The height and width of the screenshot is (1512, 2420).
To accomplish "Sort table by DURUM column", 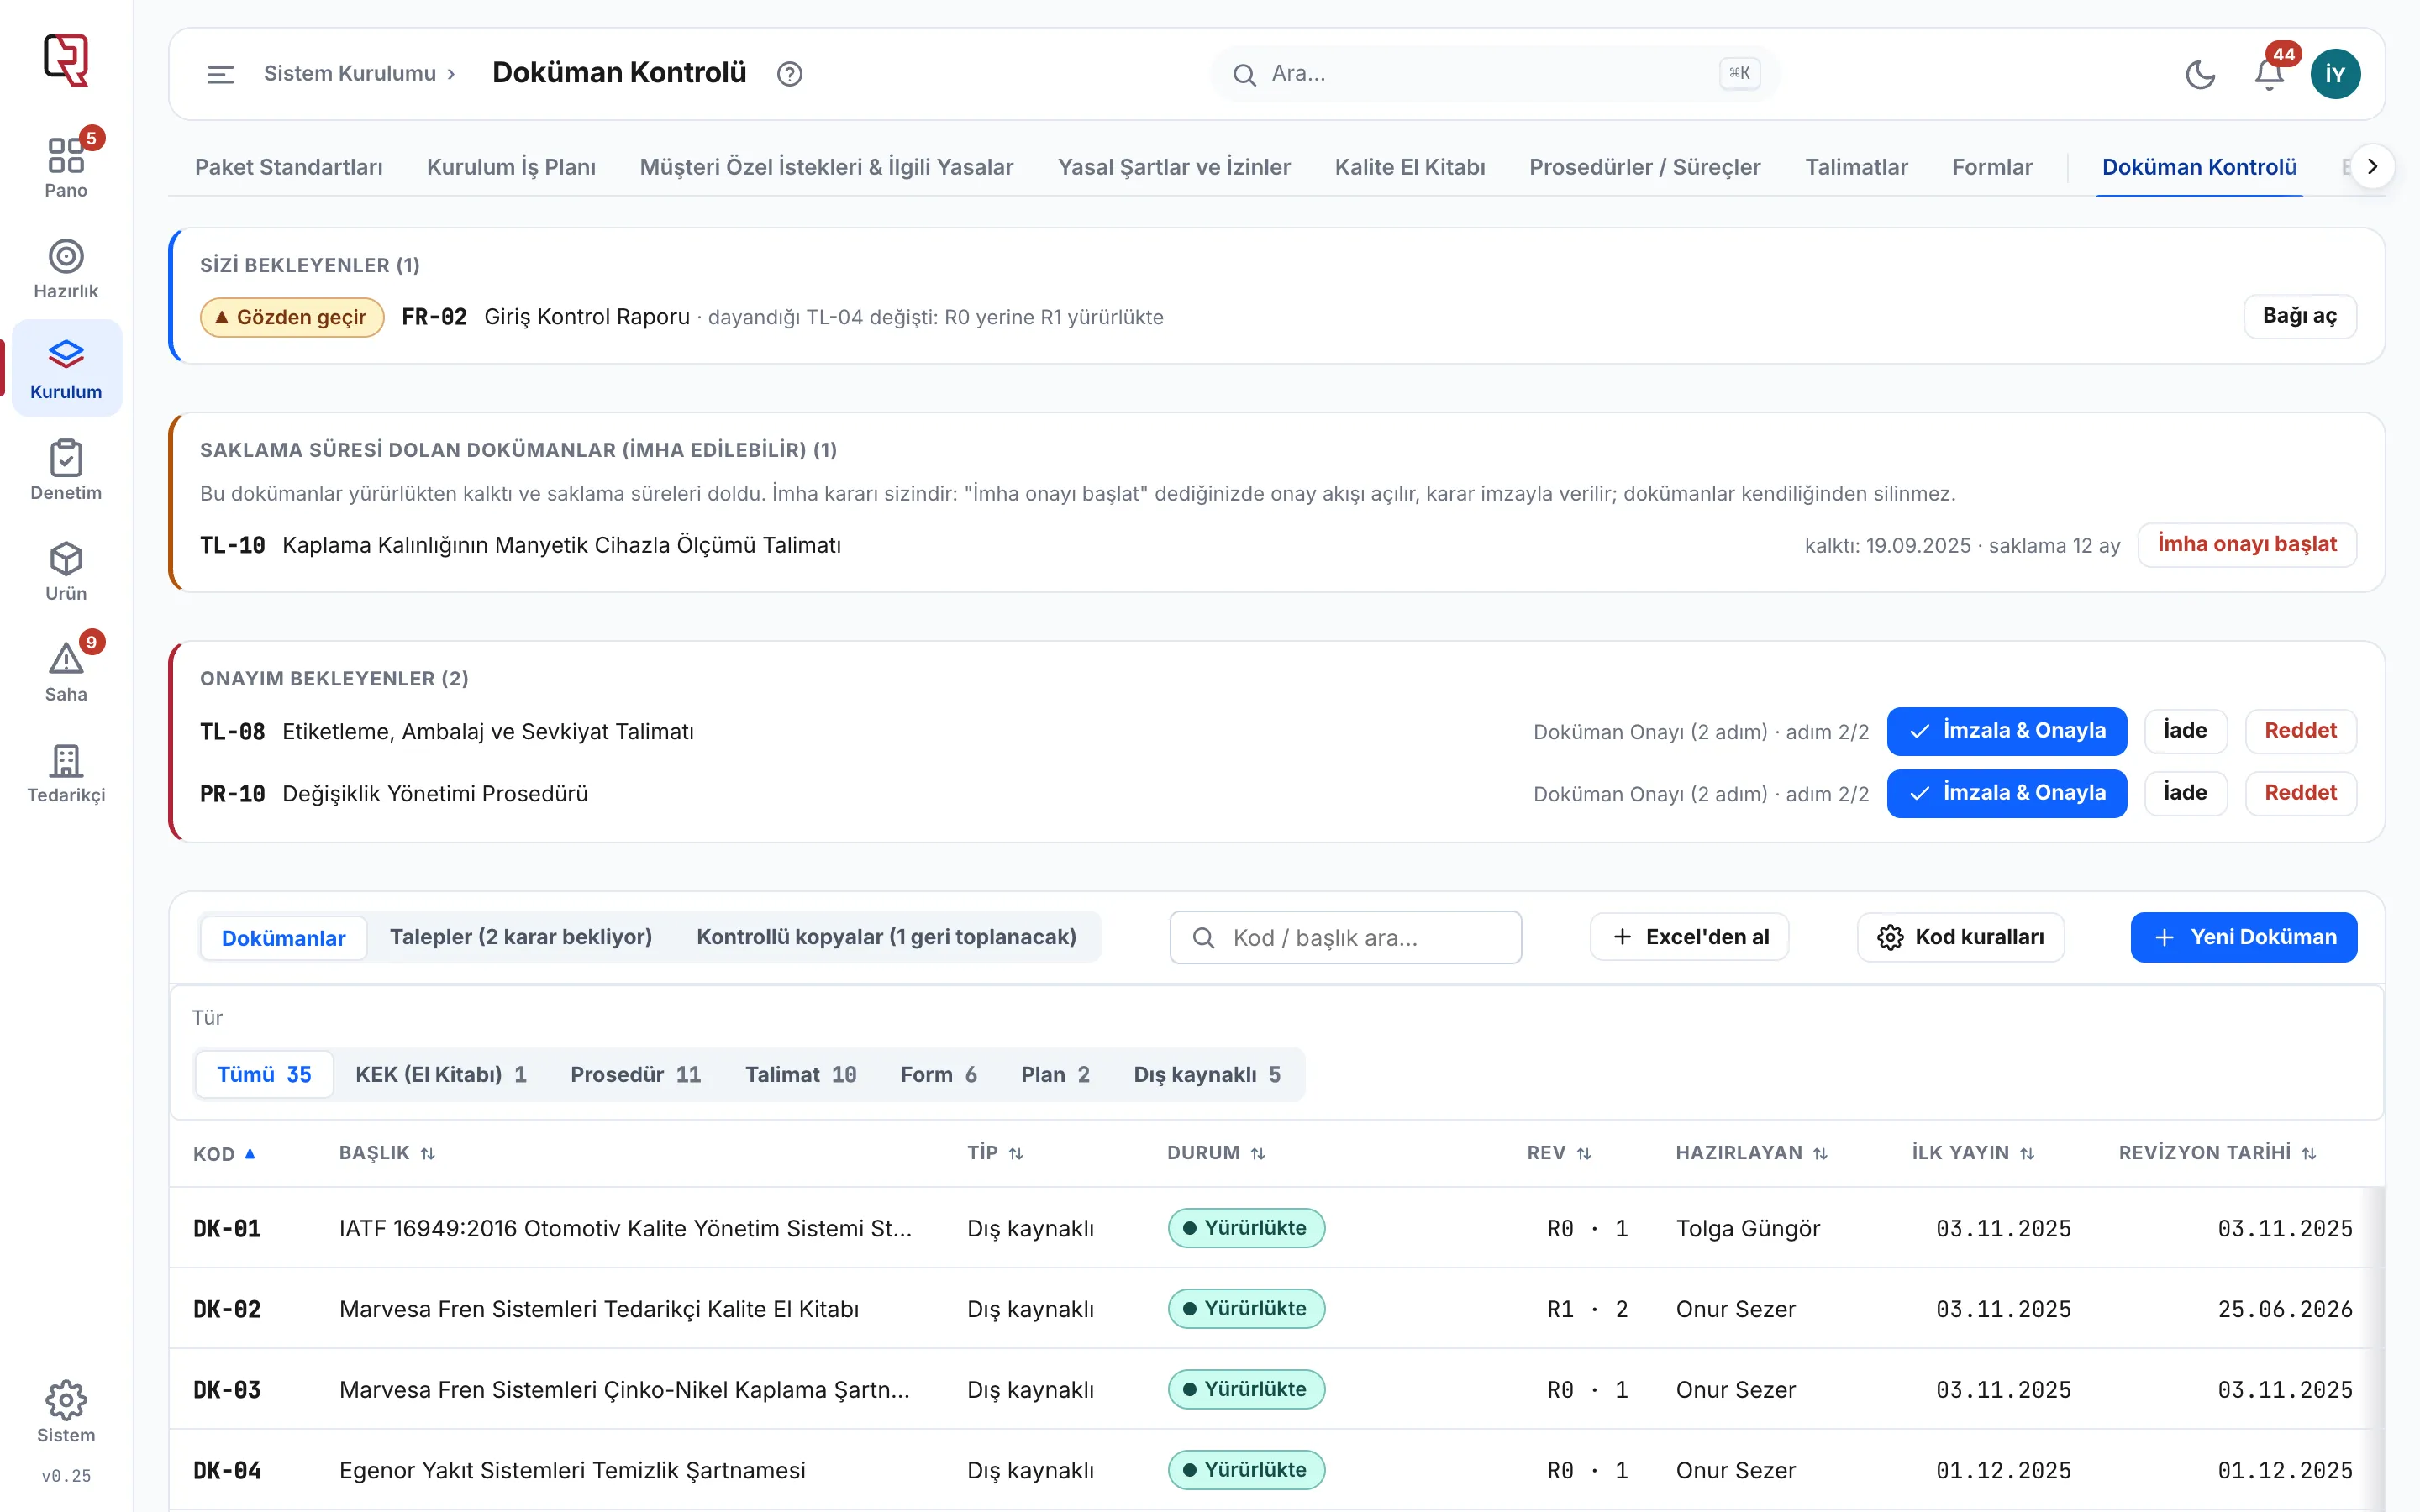I will click(1216, 1153).
